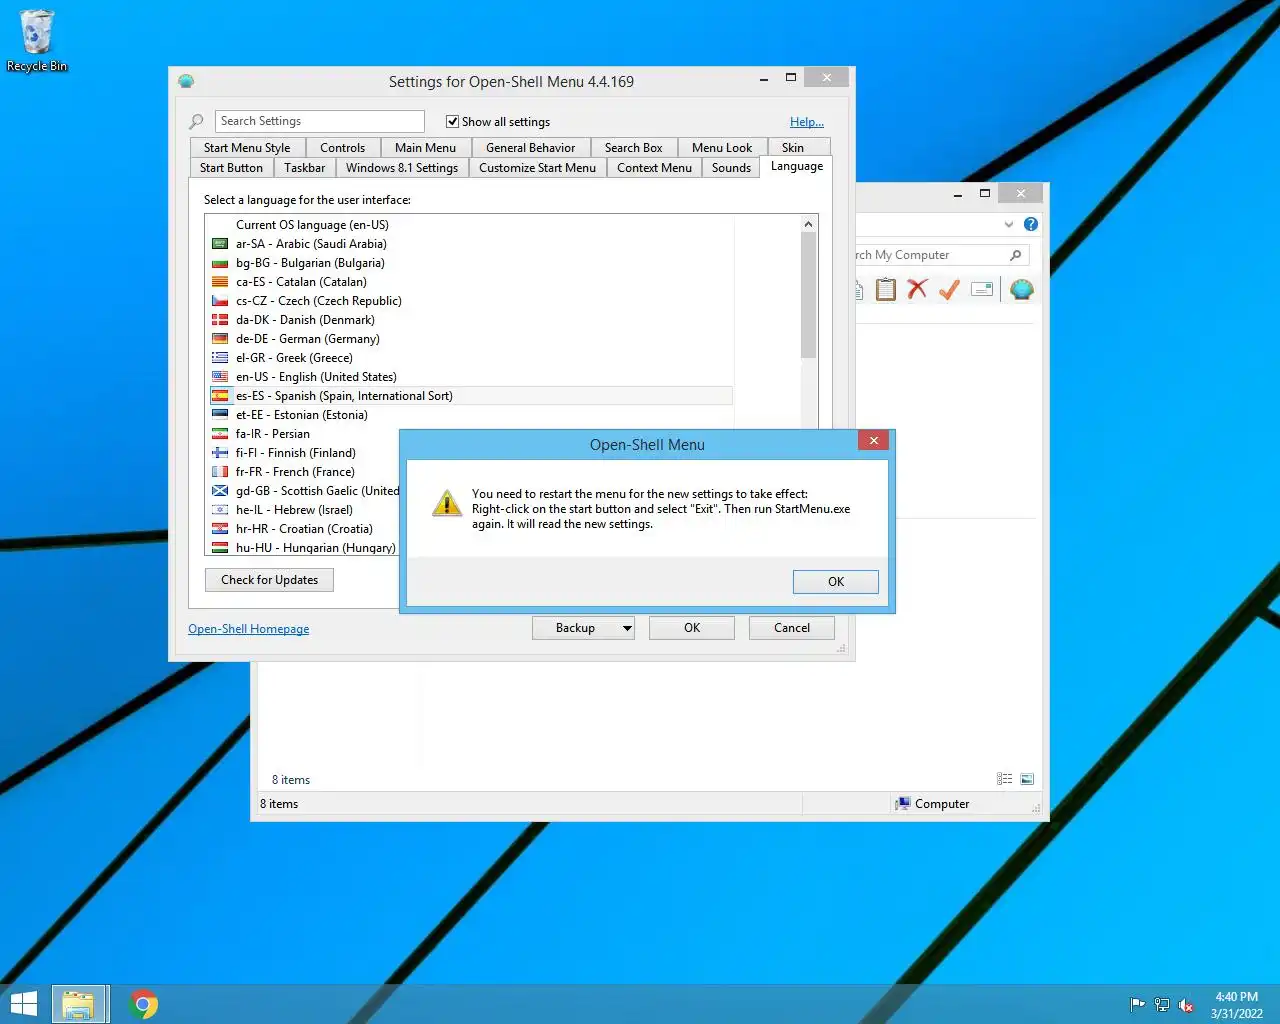The height and width of the screenshot is (1024, 1280).
Task: Select the Taskbar tab
Action: point(304,168)
